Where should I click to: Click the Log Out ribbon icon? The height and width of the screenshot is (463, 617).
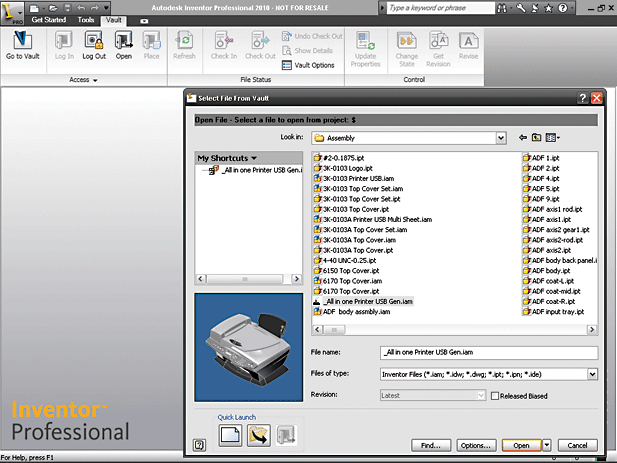click(x=94, y=41)
